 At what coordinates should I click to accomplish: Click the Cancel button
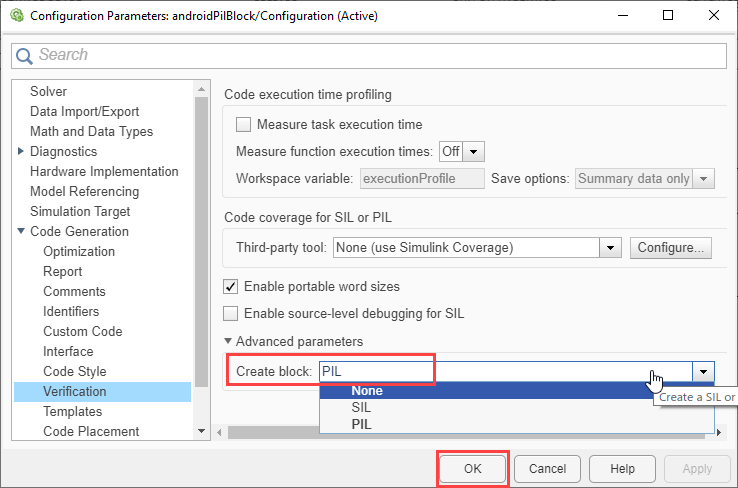click(x=547, y=468)
